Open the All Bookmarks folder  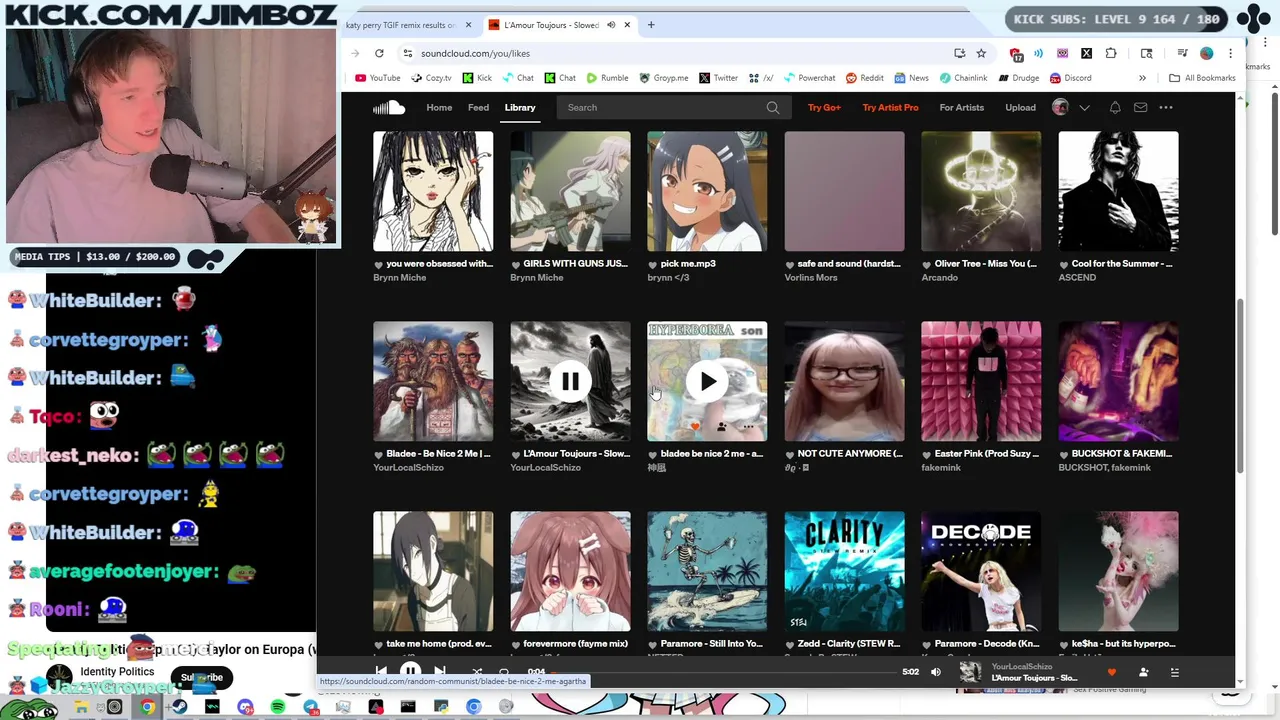click(x=1203, y=78)
